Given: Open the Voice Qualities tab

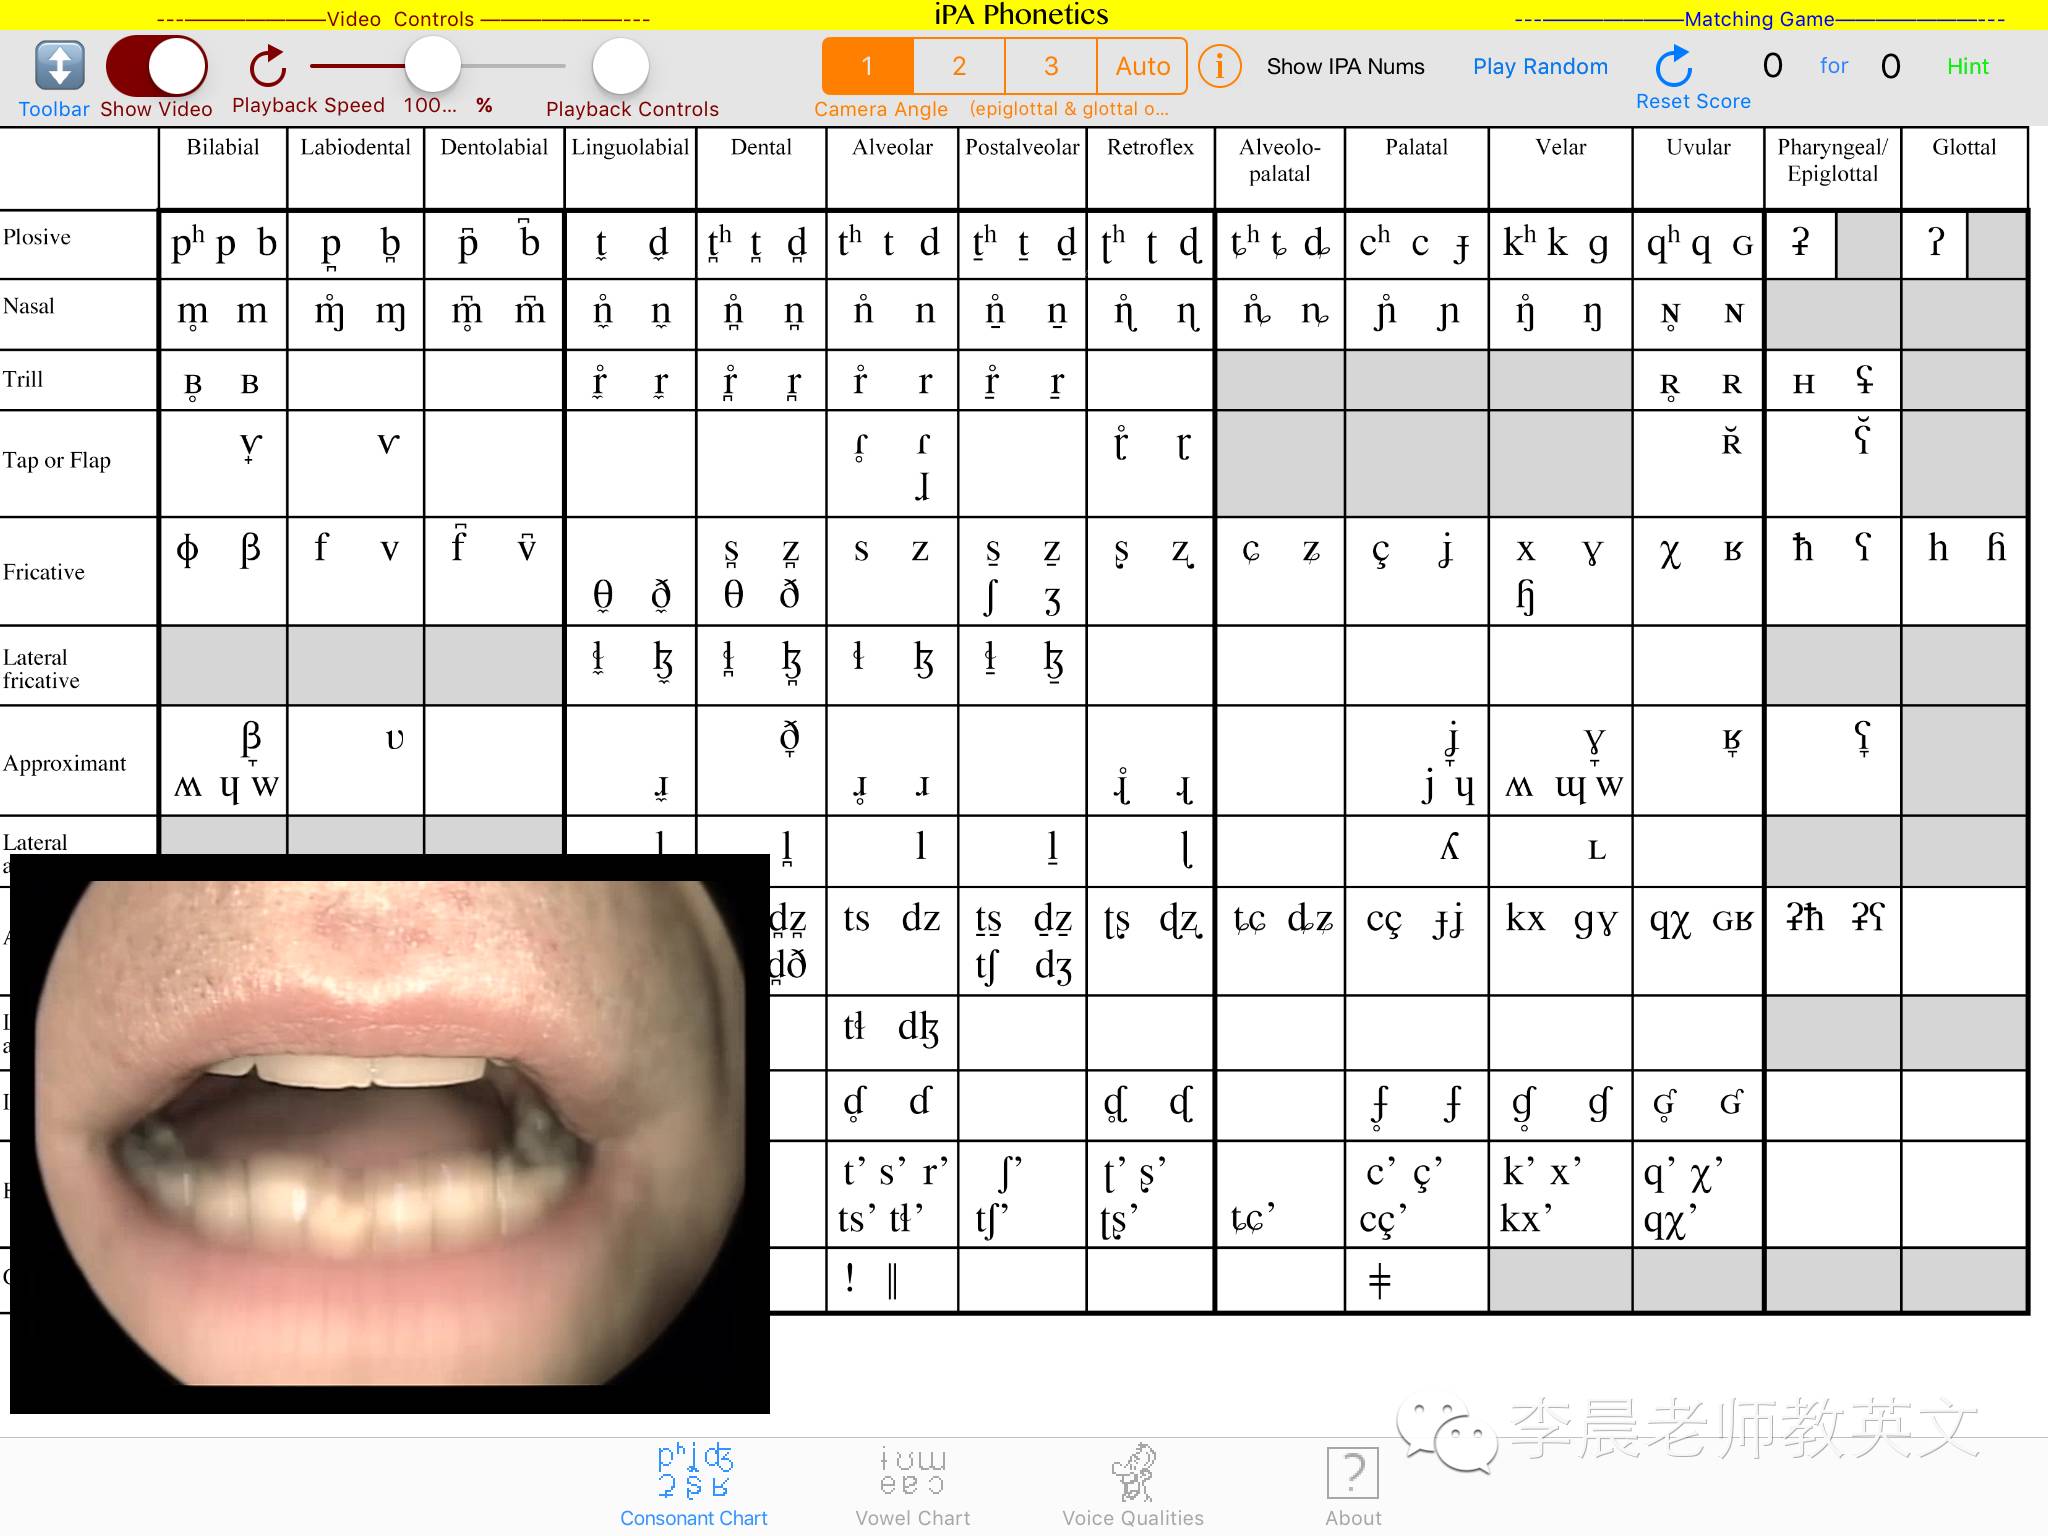Looking at the screenshot, I should tap(1133, 1485).
